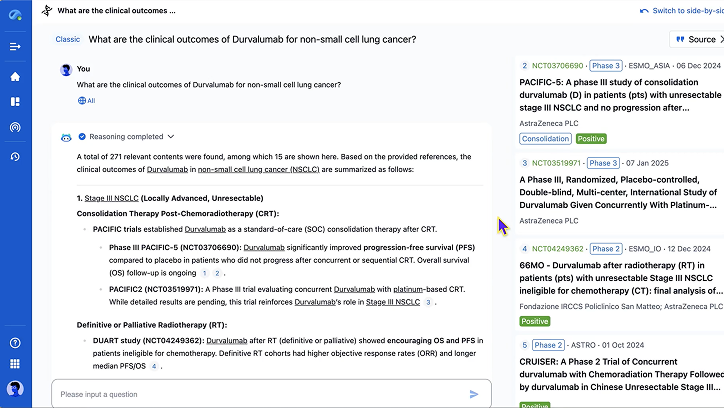724x408 pixels.
Task: Open the history clock icon in sidebar
Action: pos(15,156)
